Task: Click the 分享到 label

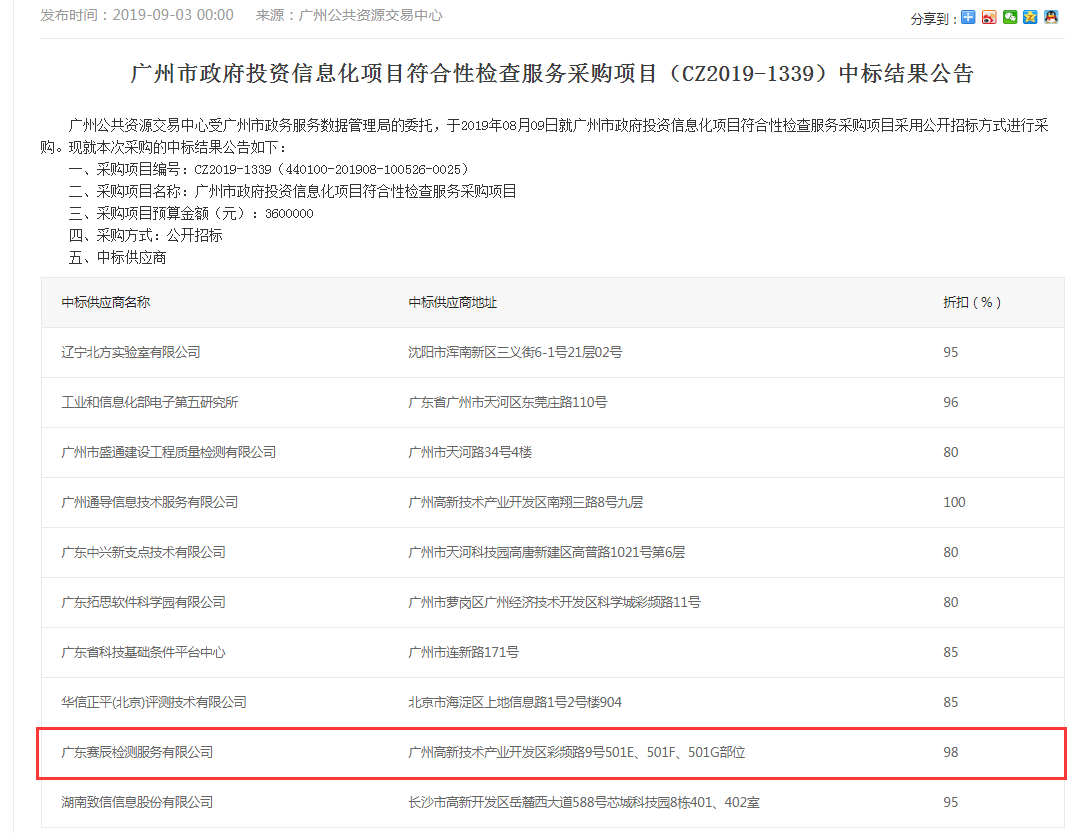Action: (x=933, y=19)
